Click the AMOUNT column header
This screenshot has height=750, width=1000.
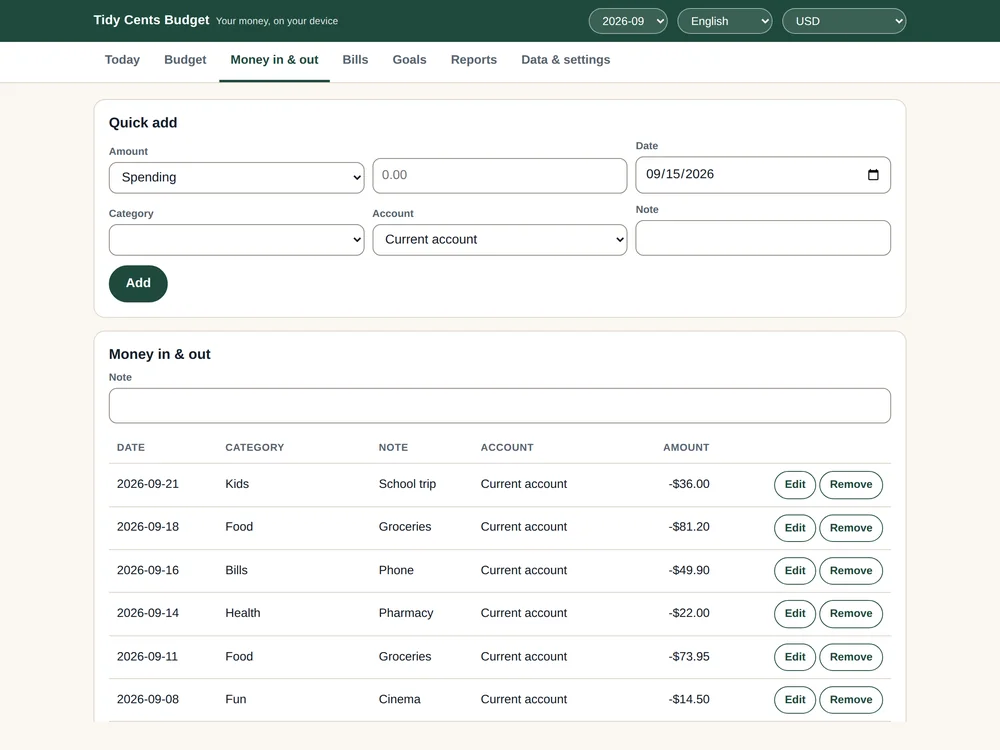686,448
